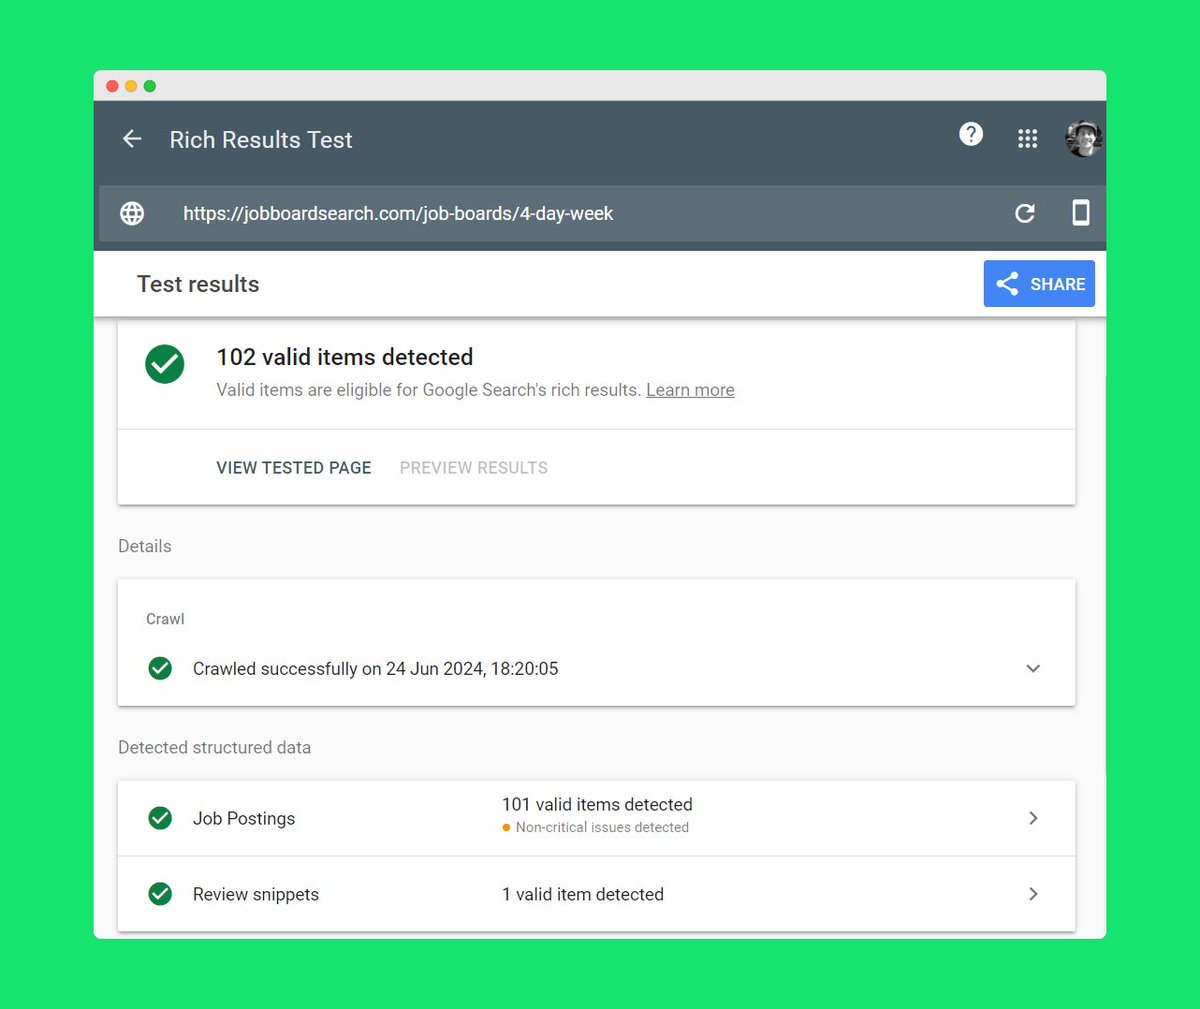1200x1009 pixels.
Task: Click the 'Detected structured data' label
Action: 214,747
